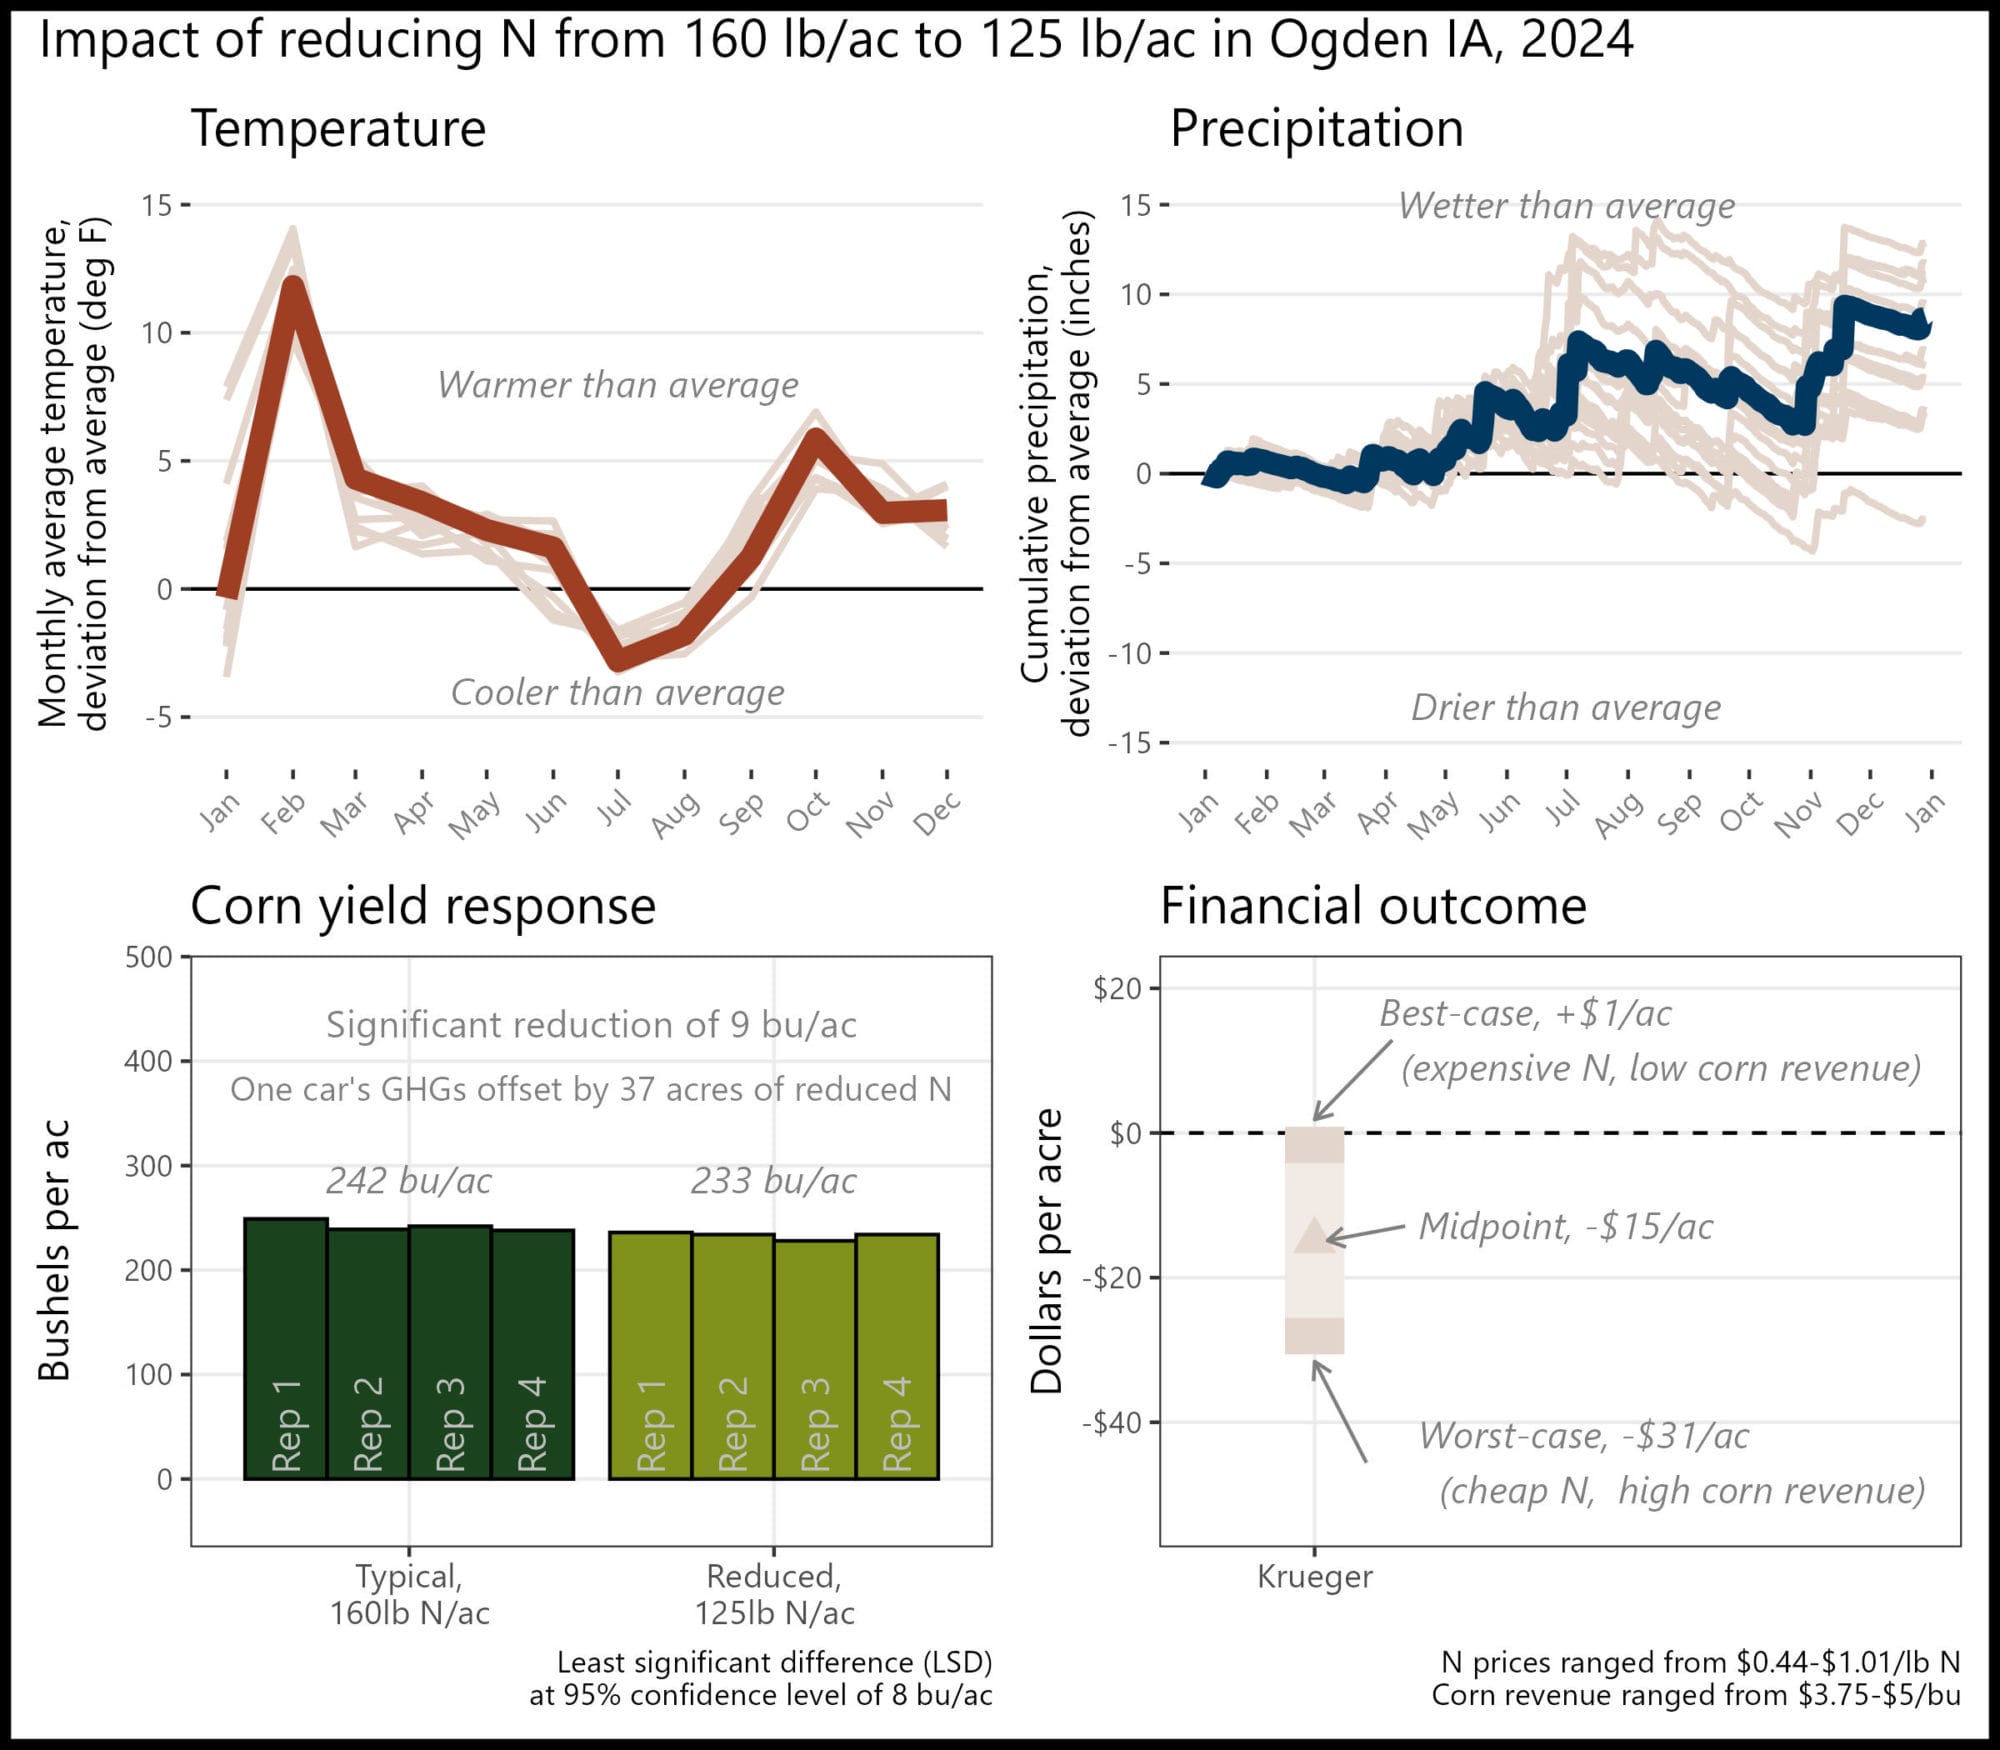
Task: Click the Typical Rep 1 dark green bar
Action: click(286, 1349)
